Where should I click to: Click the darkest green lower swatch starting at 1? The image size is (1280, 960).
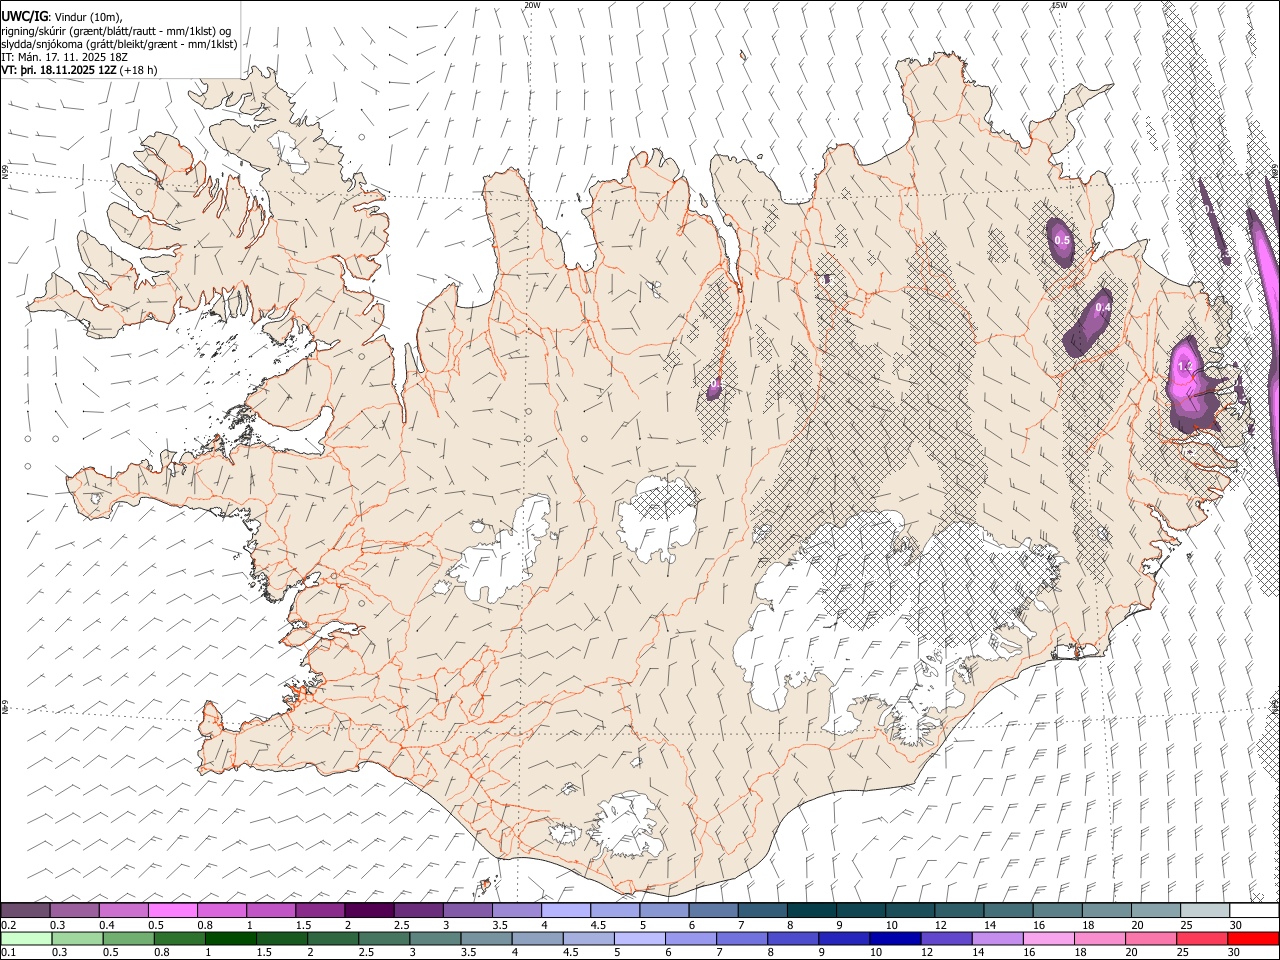tap(230, 938)
